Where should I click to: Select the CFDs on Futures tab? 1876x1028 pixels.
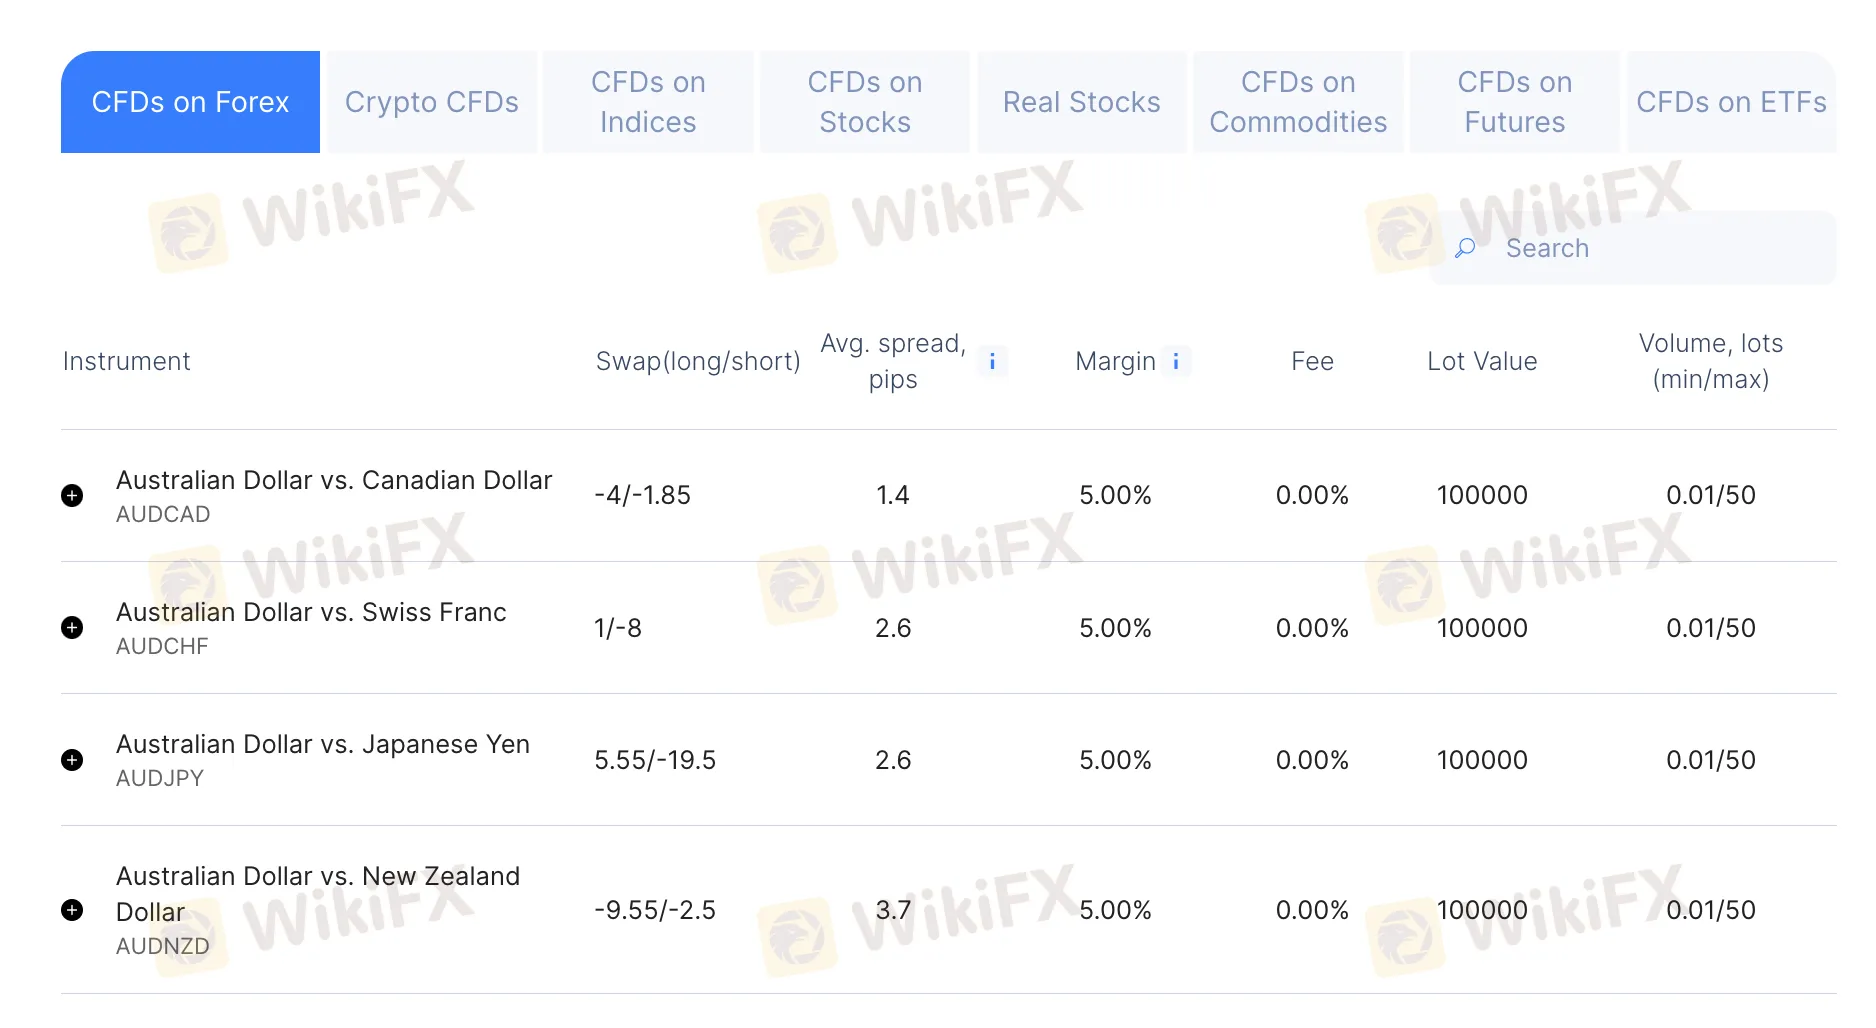tap(1515, 102)
